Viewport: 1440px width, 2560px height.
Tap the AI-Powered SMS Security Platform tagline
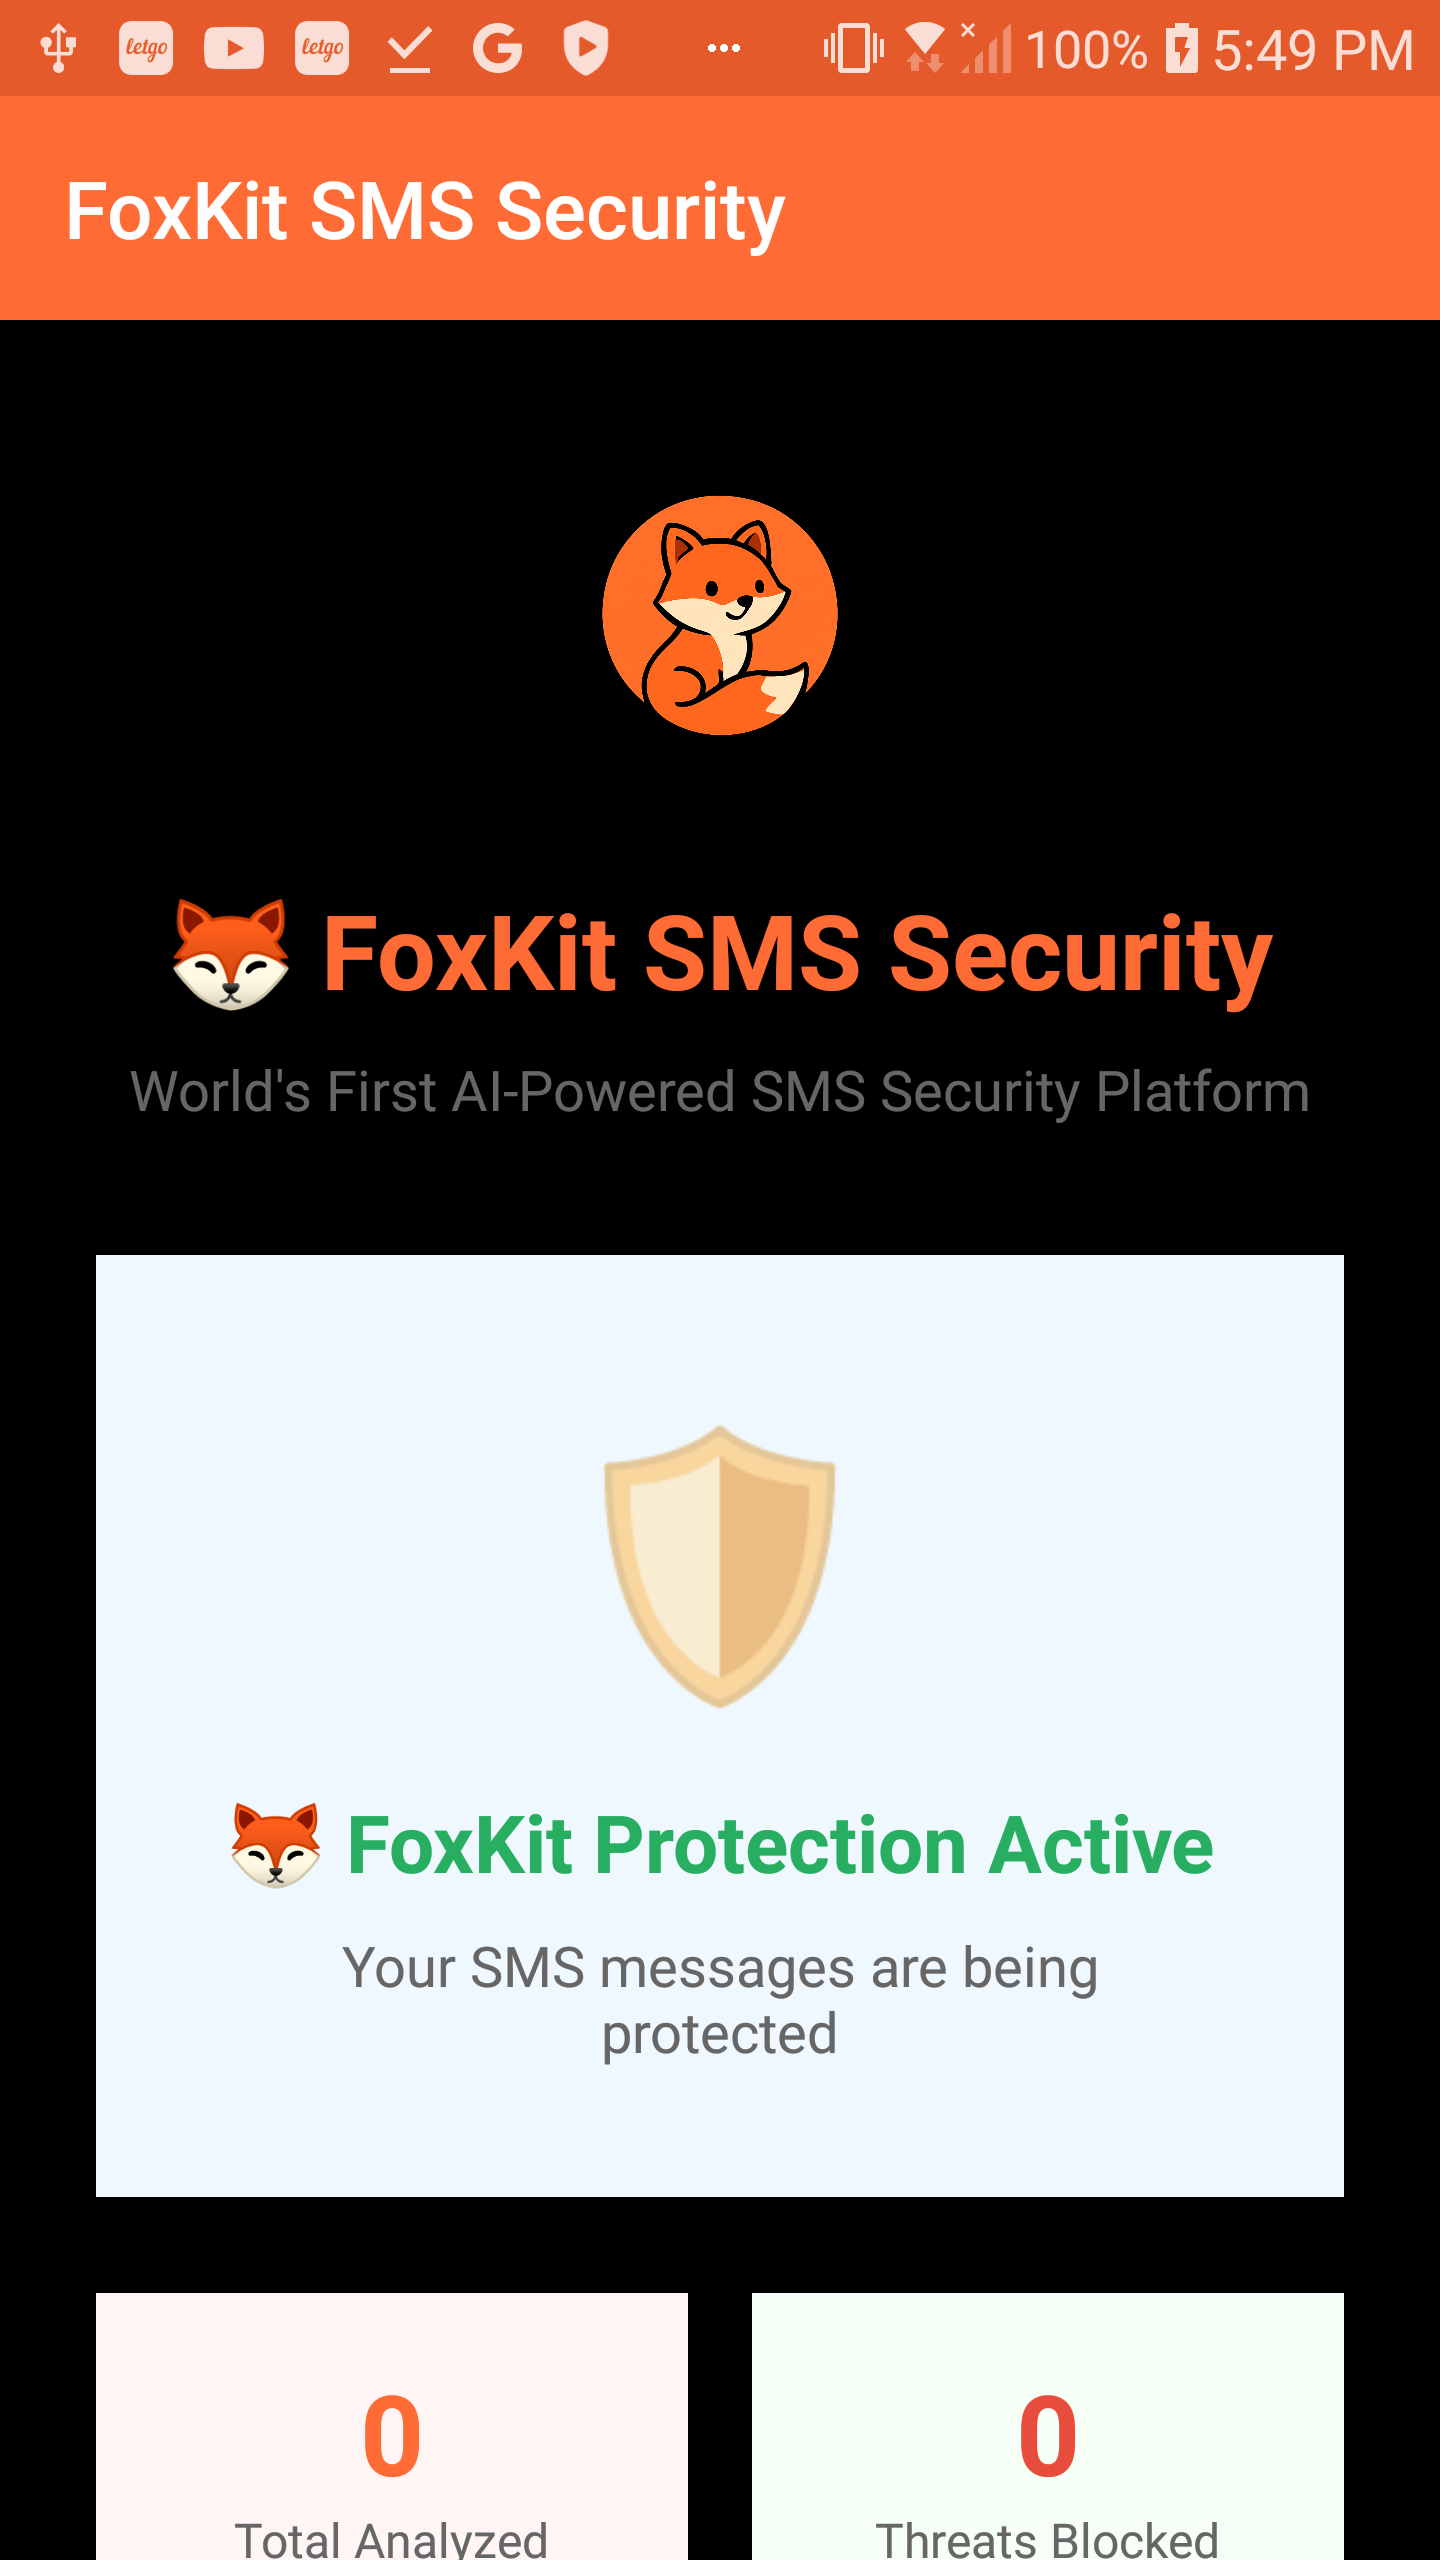pyautogui.click(x=719, y=1091)
